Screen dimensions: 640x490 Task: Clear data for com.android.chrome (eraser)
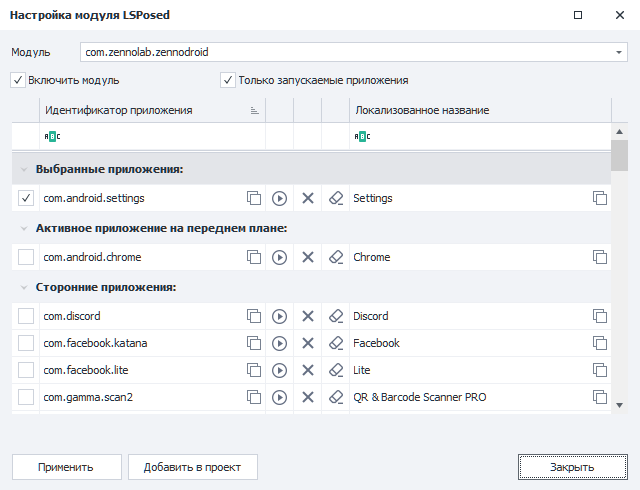click(336, 257)
